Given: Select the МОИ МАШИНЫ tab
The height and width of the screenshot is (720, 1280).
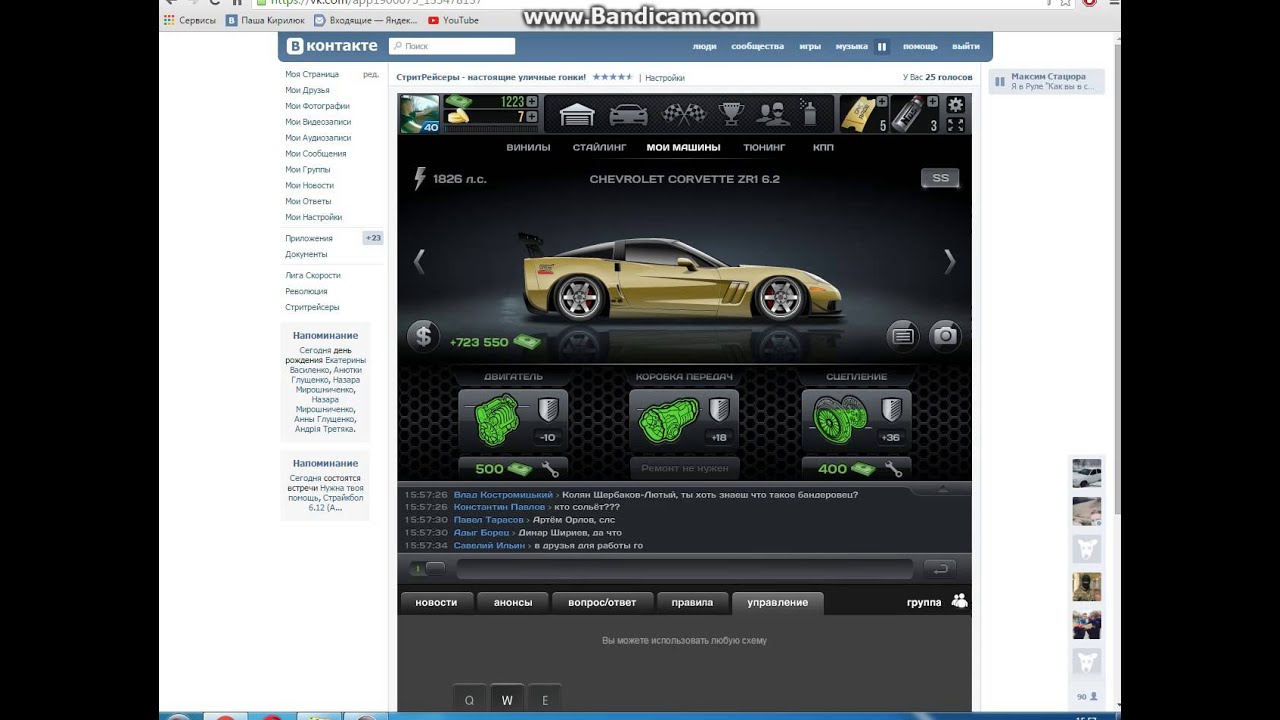Looking at the screenshot, I should coord(683,147).
